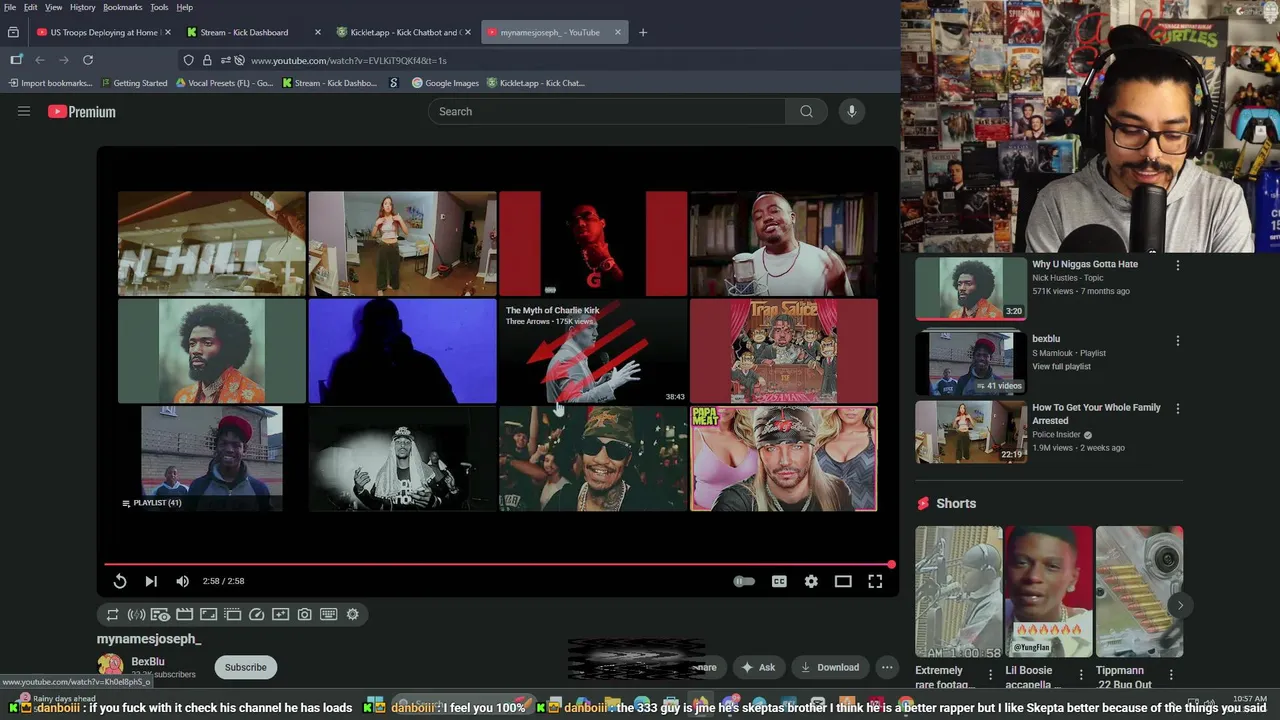
Task: Open options for Why U Gotta Hate video
Action: [1177, 265]
